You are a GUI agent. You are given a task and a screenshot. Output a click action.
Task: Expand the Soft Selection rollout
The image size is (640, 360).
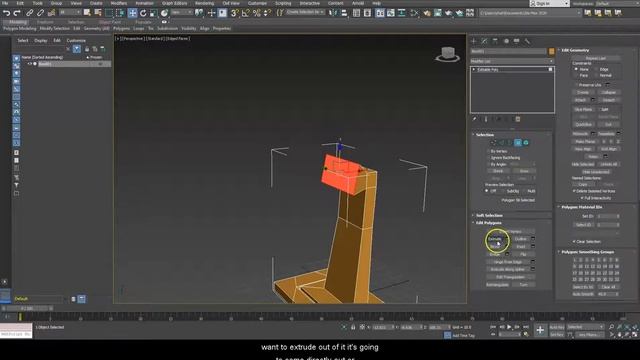tap(489, 216)
